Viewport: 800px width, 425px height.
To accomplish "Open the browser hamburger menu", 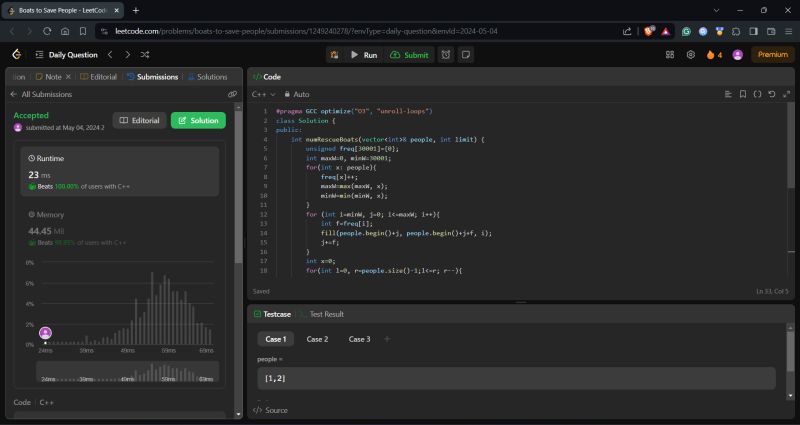I will 789,31.
